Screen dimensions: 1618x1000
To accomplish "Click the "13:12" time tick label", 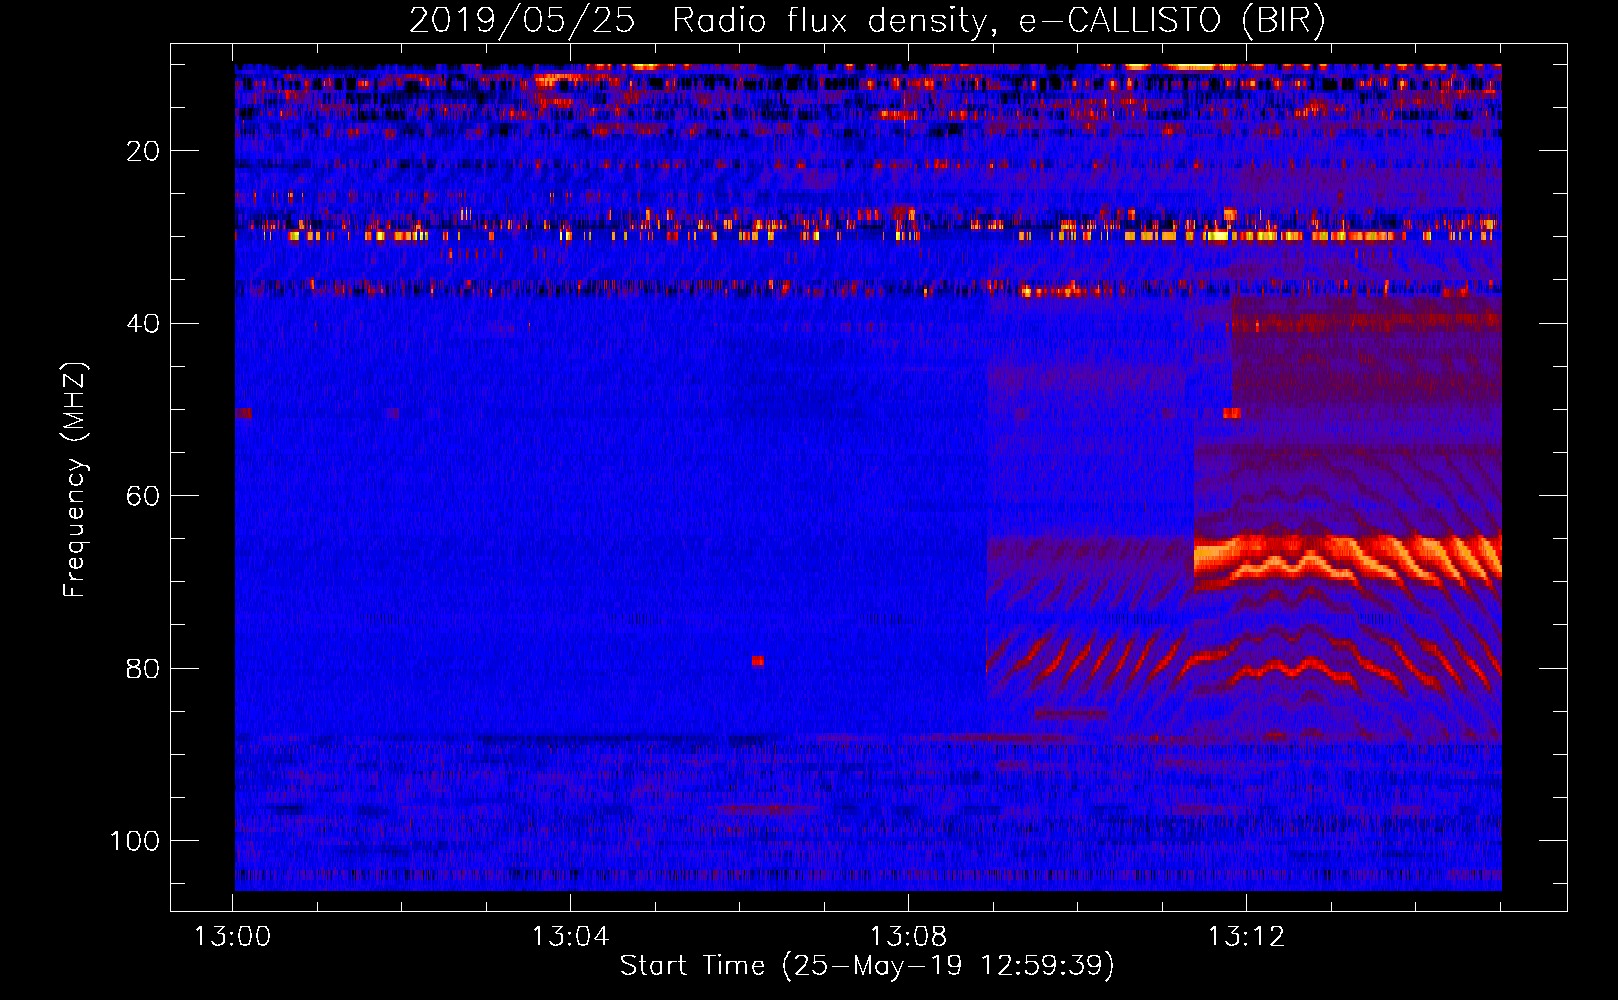I will [x=1247, y=937].
